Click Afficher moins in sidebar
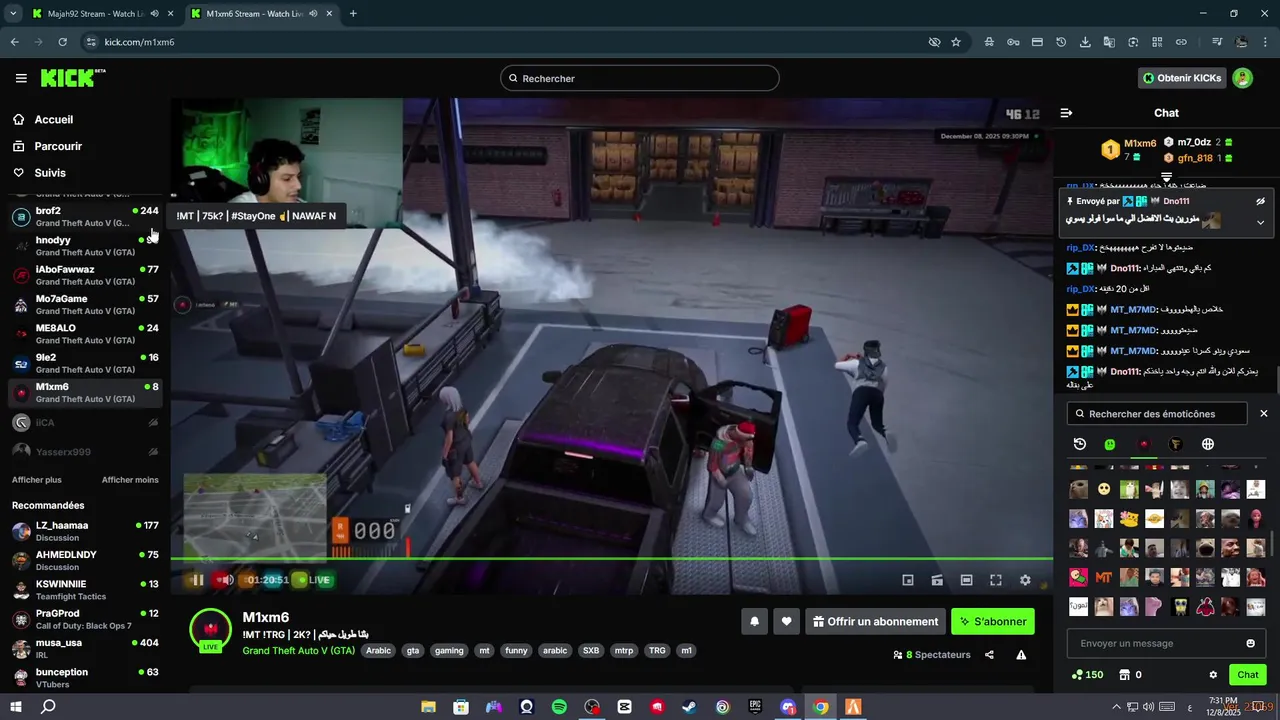 pyautogui.click(x=130, y=480)
